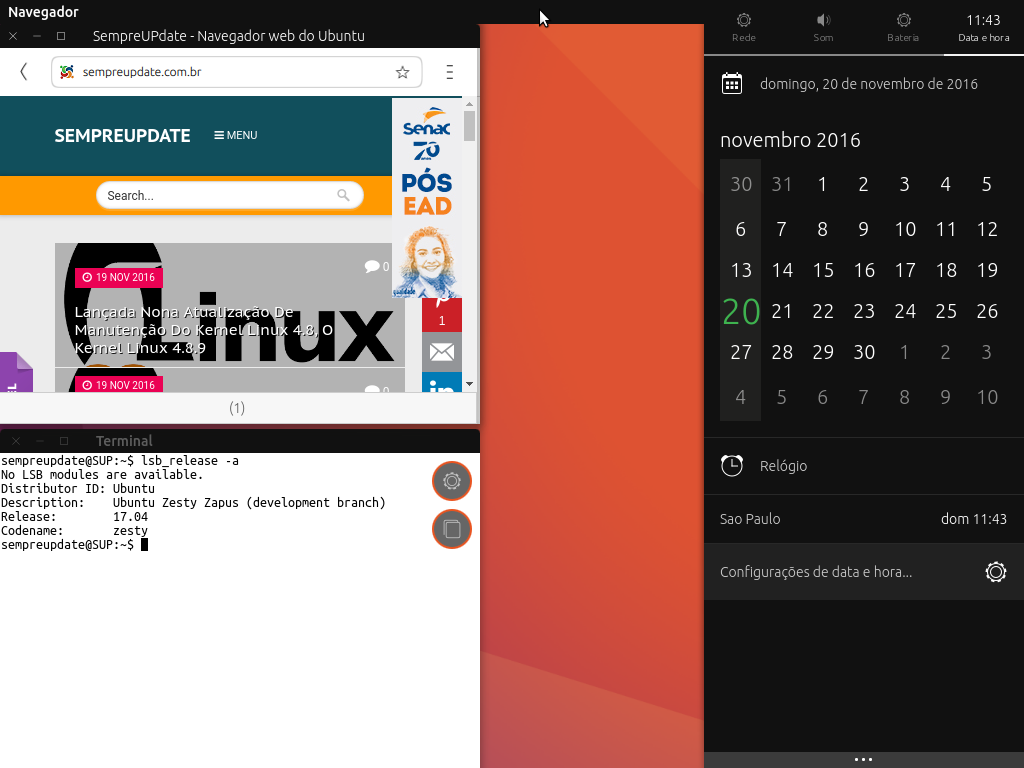The height and width of the screenshot is (768, 1024).
Task: Select the Data e hora indicator tab
Action: point(984,27)
